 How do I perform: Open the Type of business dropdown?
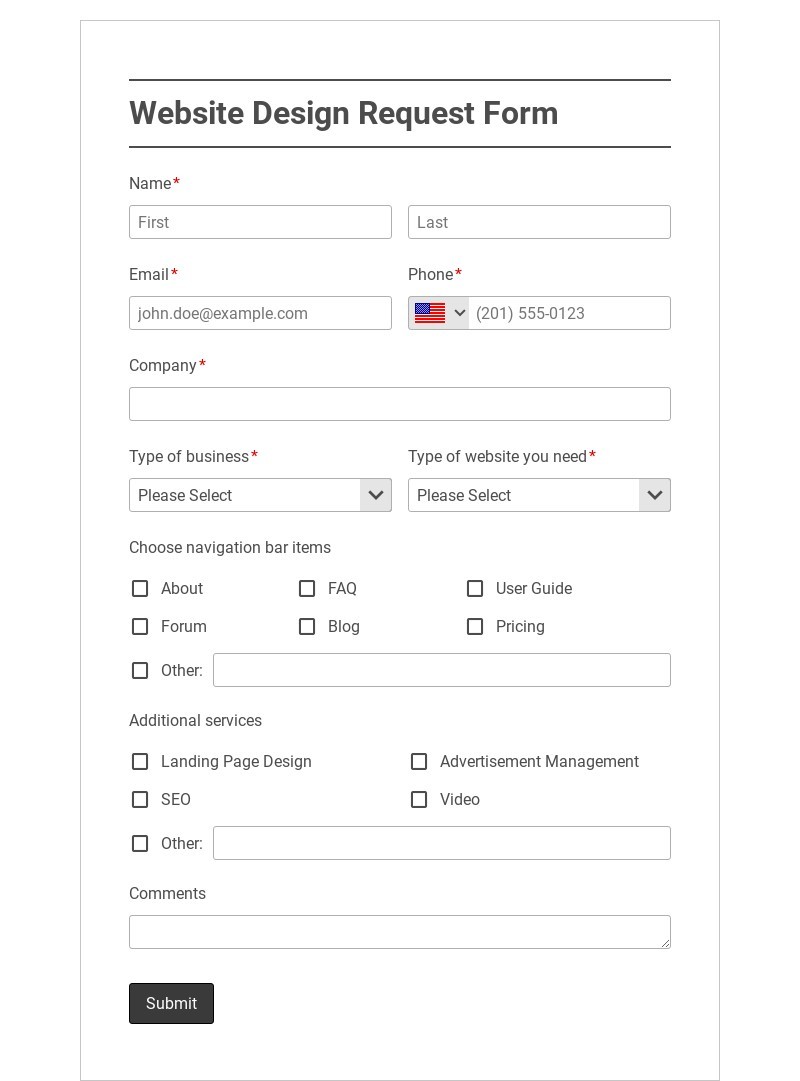click(x=260, y=495)
